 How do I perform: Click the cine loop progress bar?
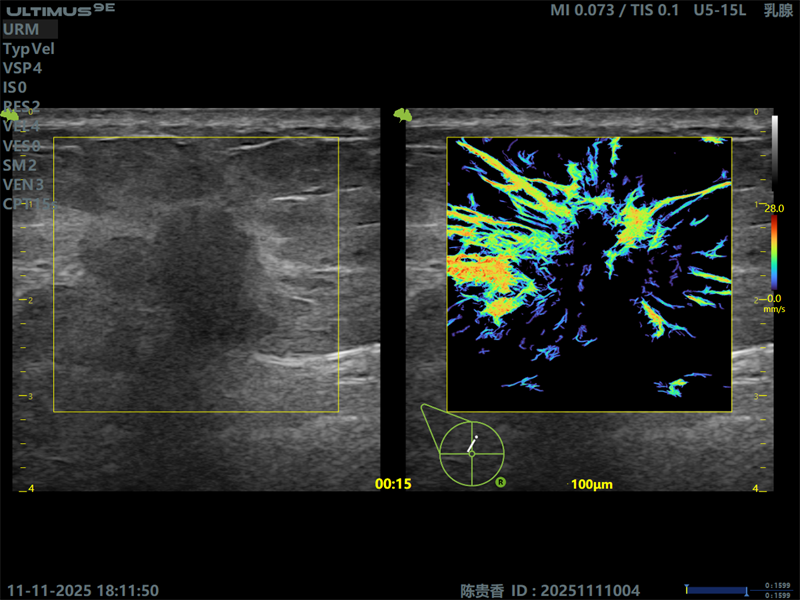(x=717, y=591)
